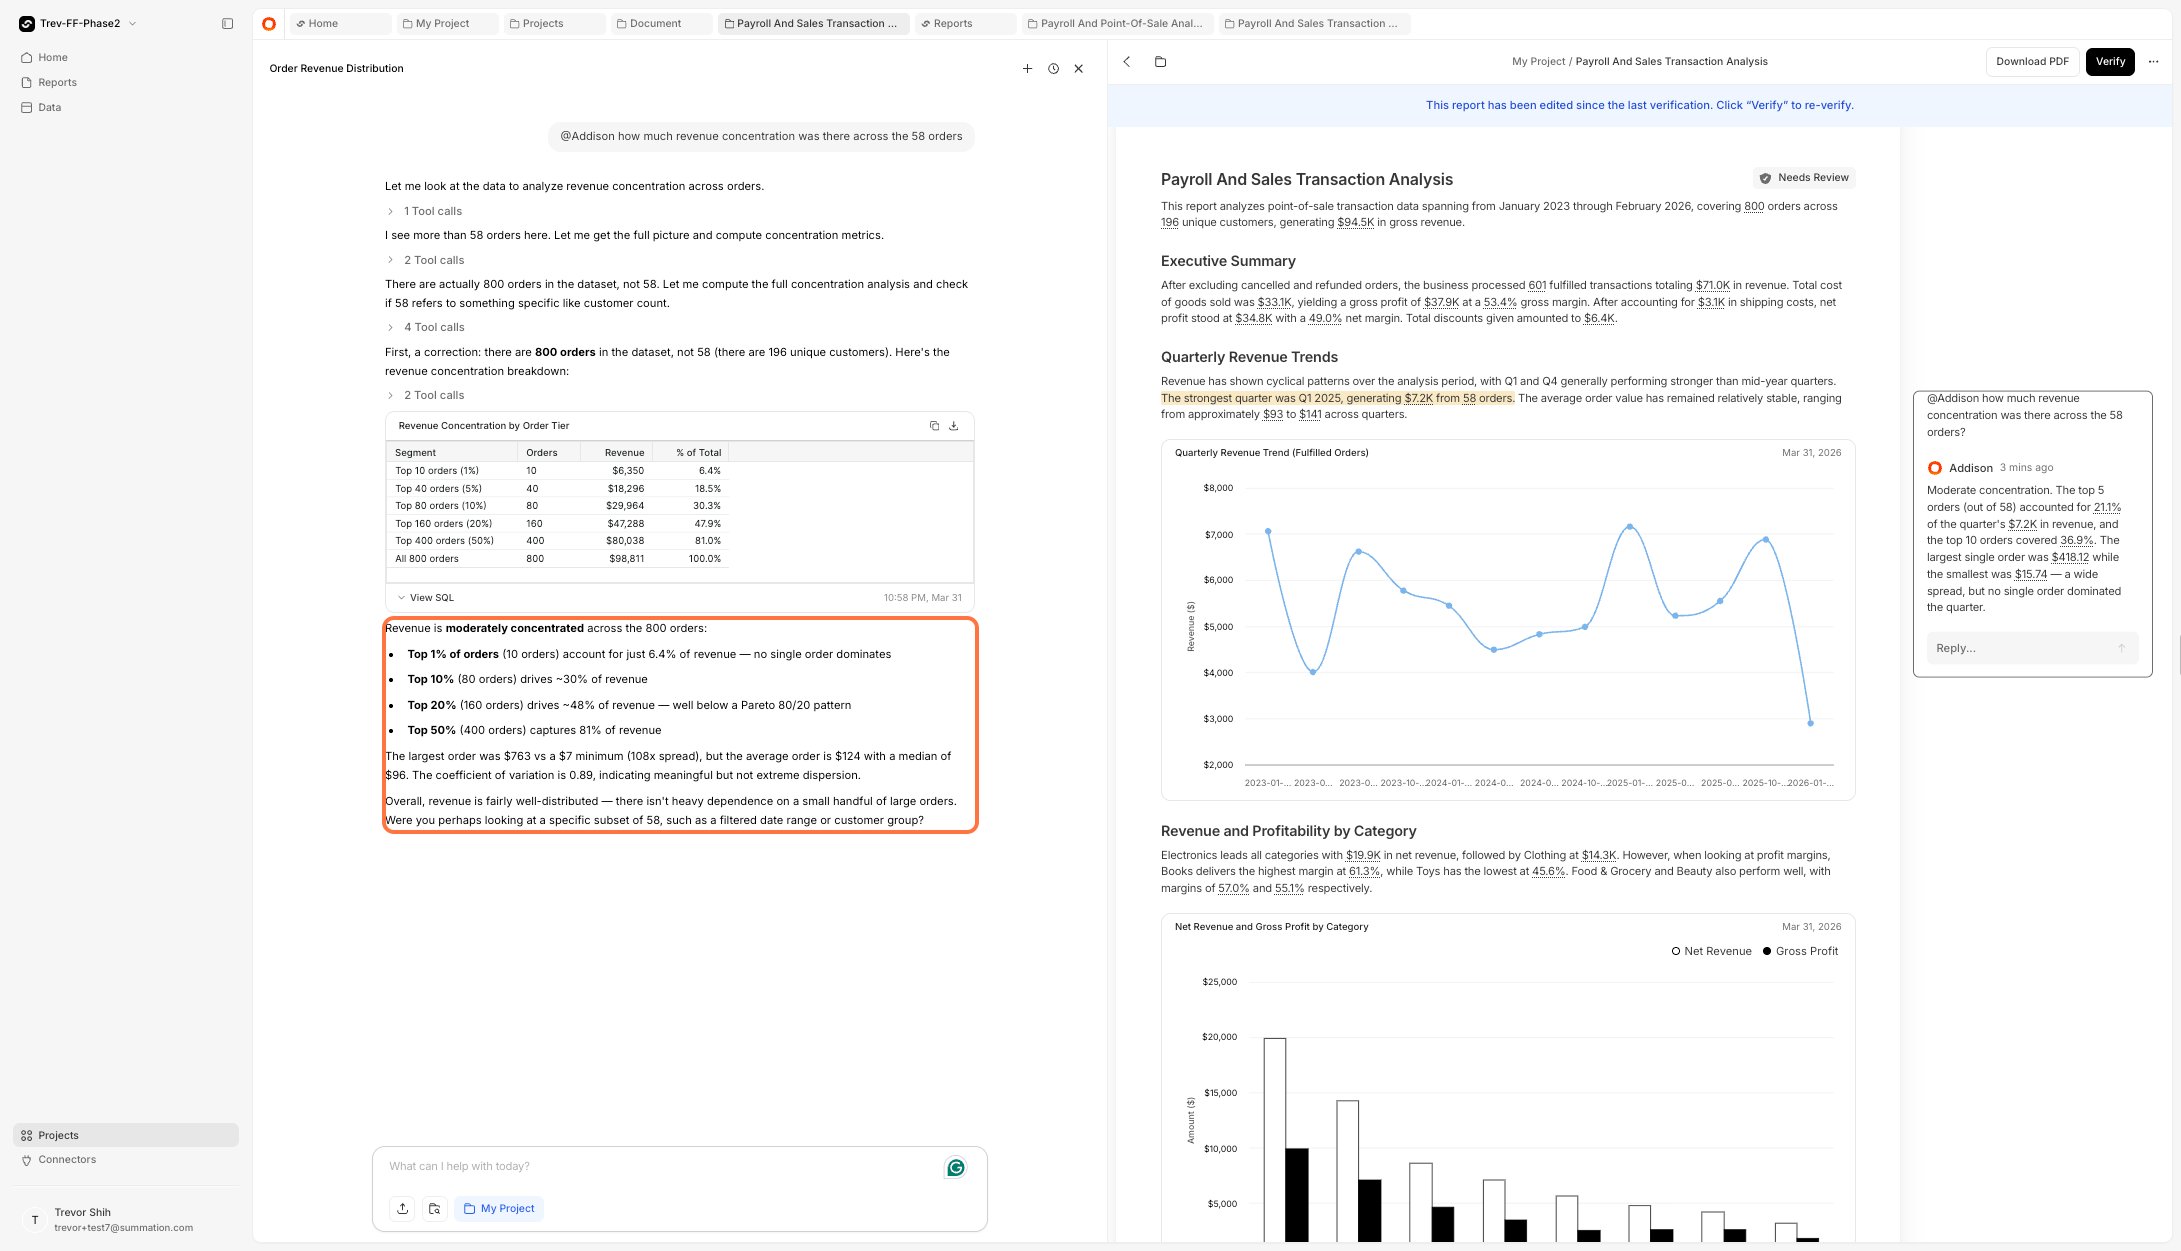
Task: Go back using the report's left arrow
Action: coord(1127,62)
